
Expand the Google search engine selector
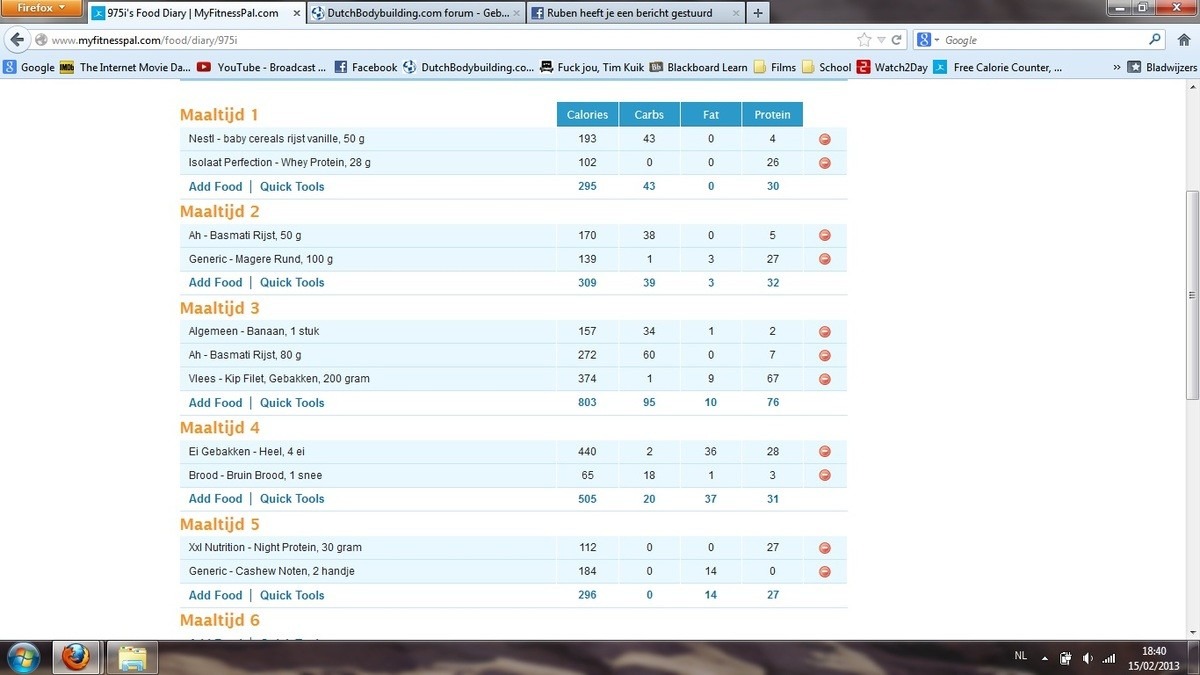click(927, 40)
